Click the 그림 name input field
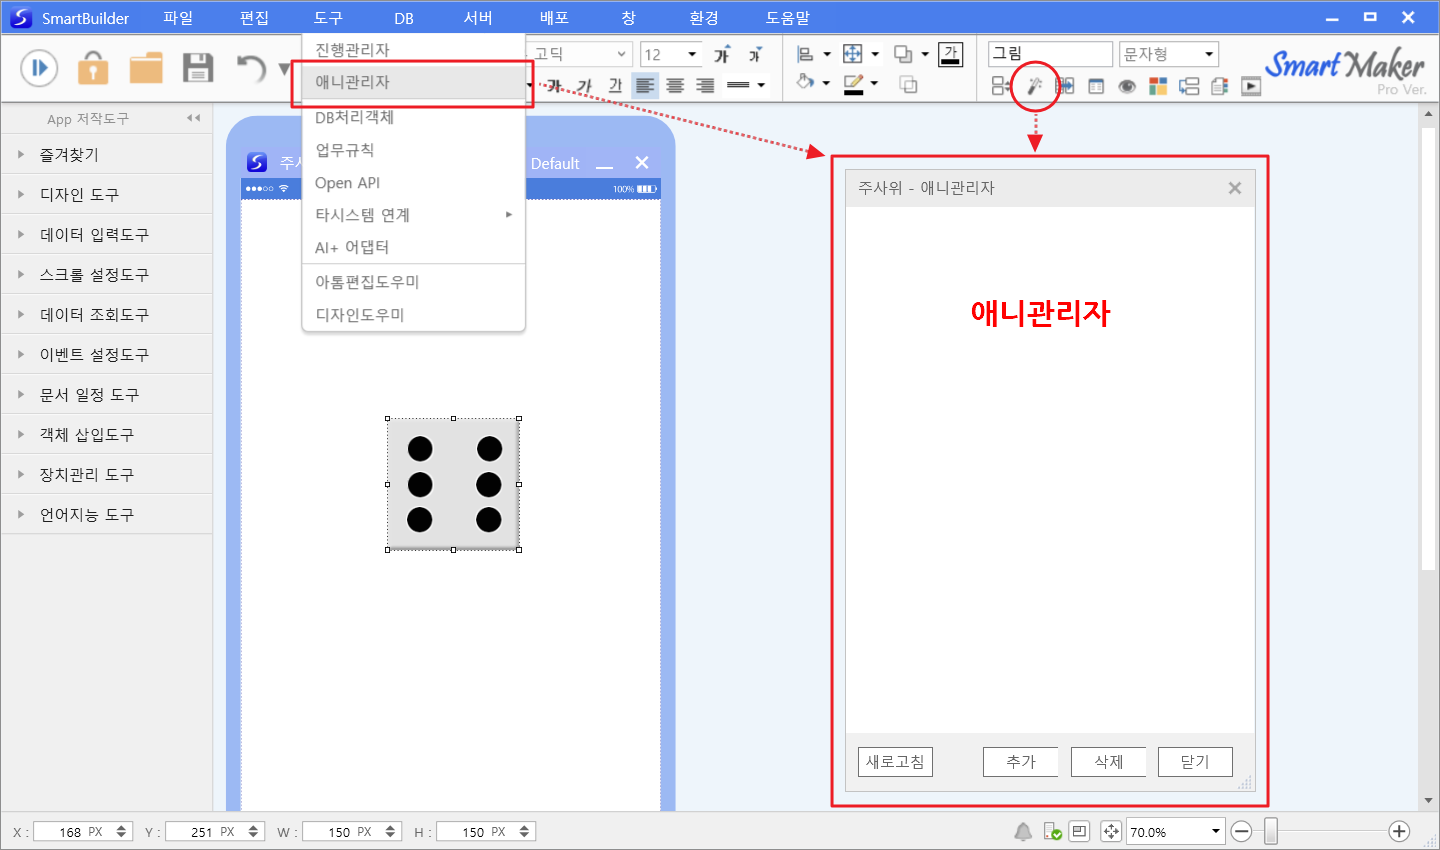 point(1050,54)
